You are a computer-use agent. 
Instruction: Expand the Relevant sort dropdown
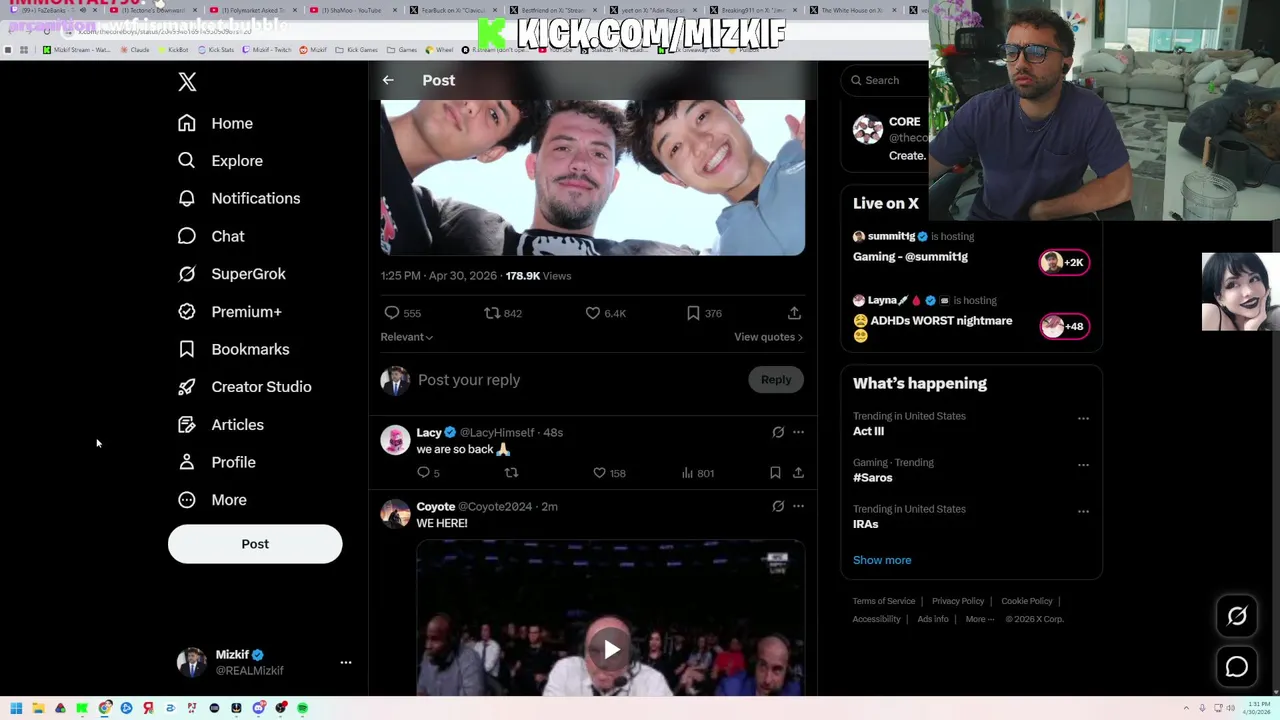(x=406, y=337)
